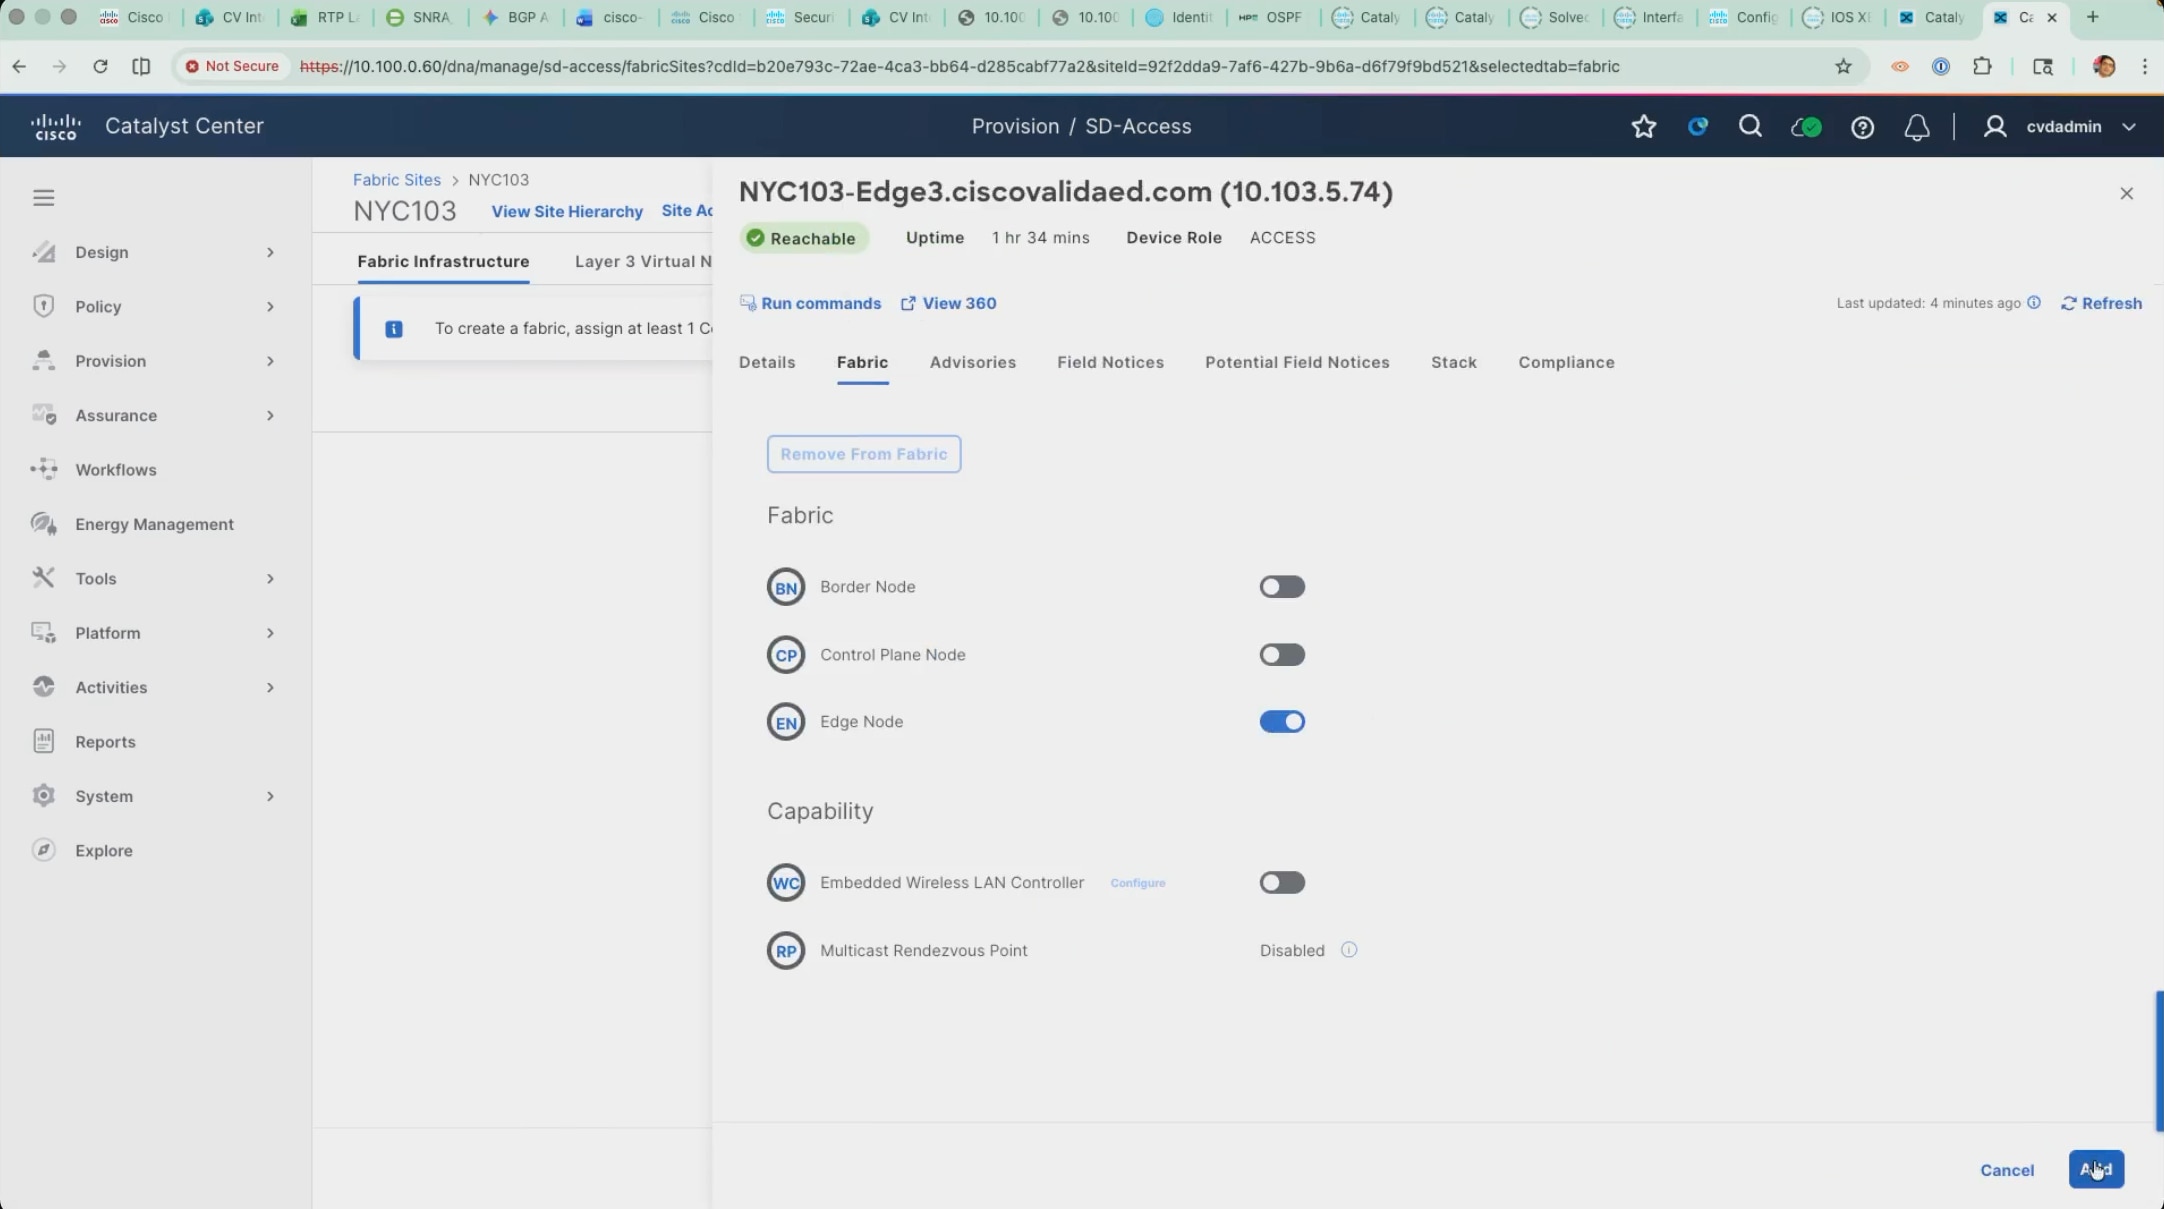Click the Embedded Wireless WC icon
This screenshot has height=1209, width=2164.
786,883
